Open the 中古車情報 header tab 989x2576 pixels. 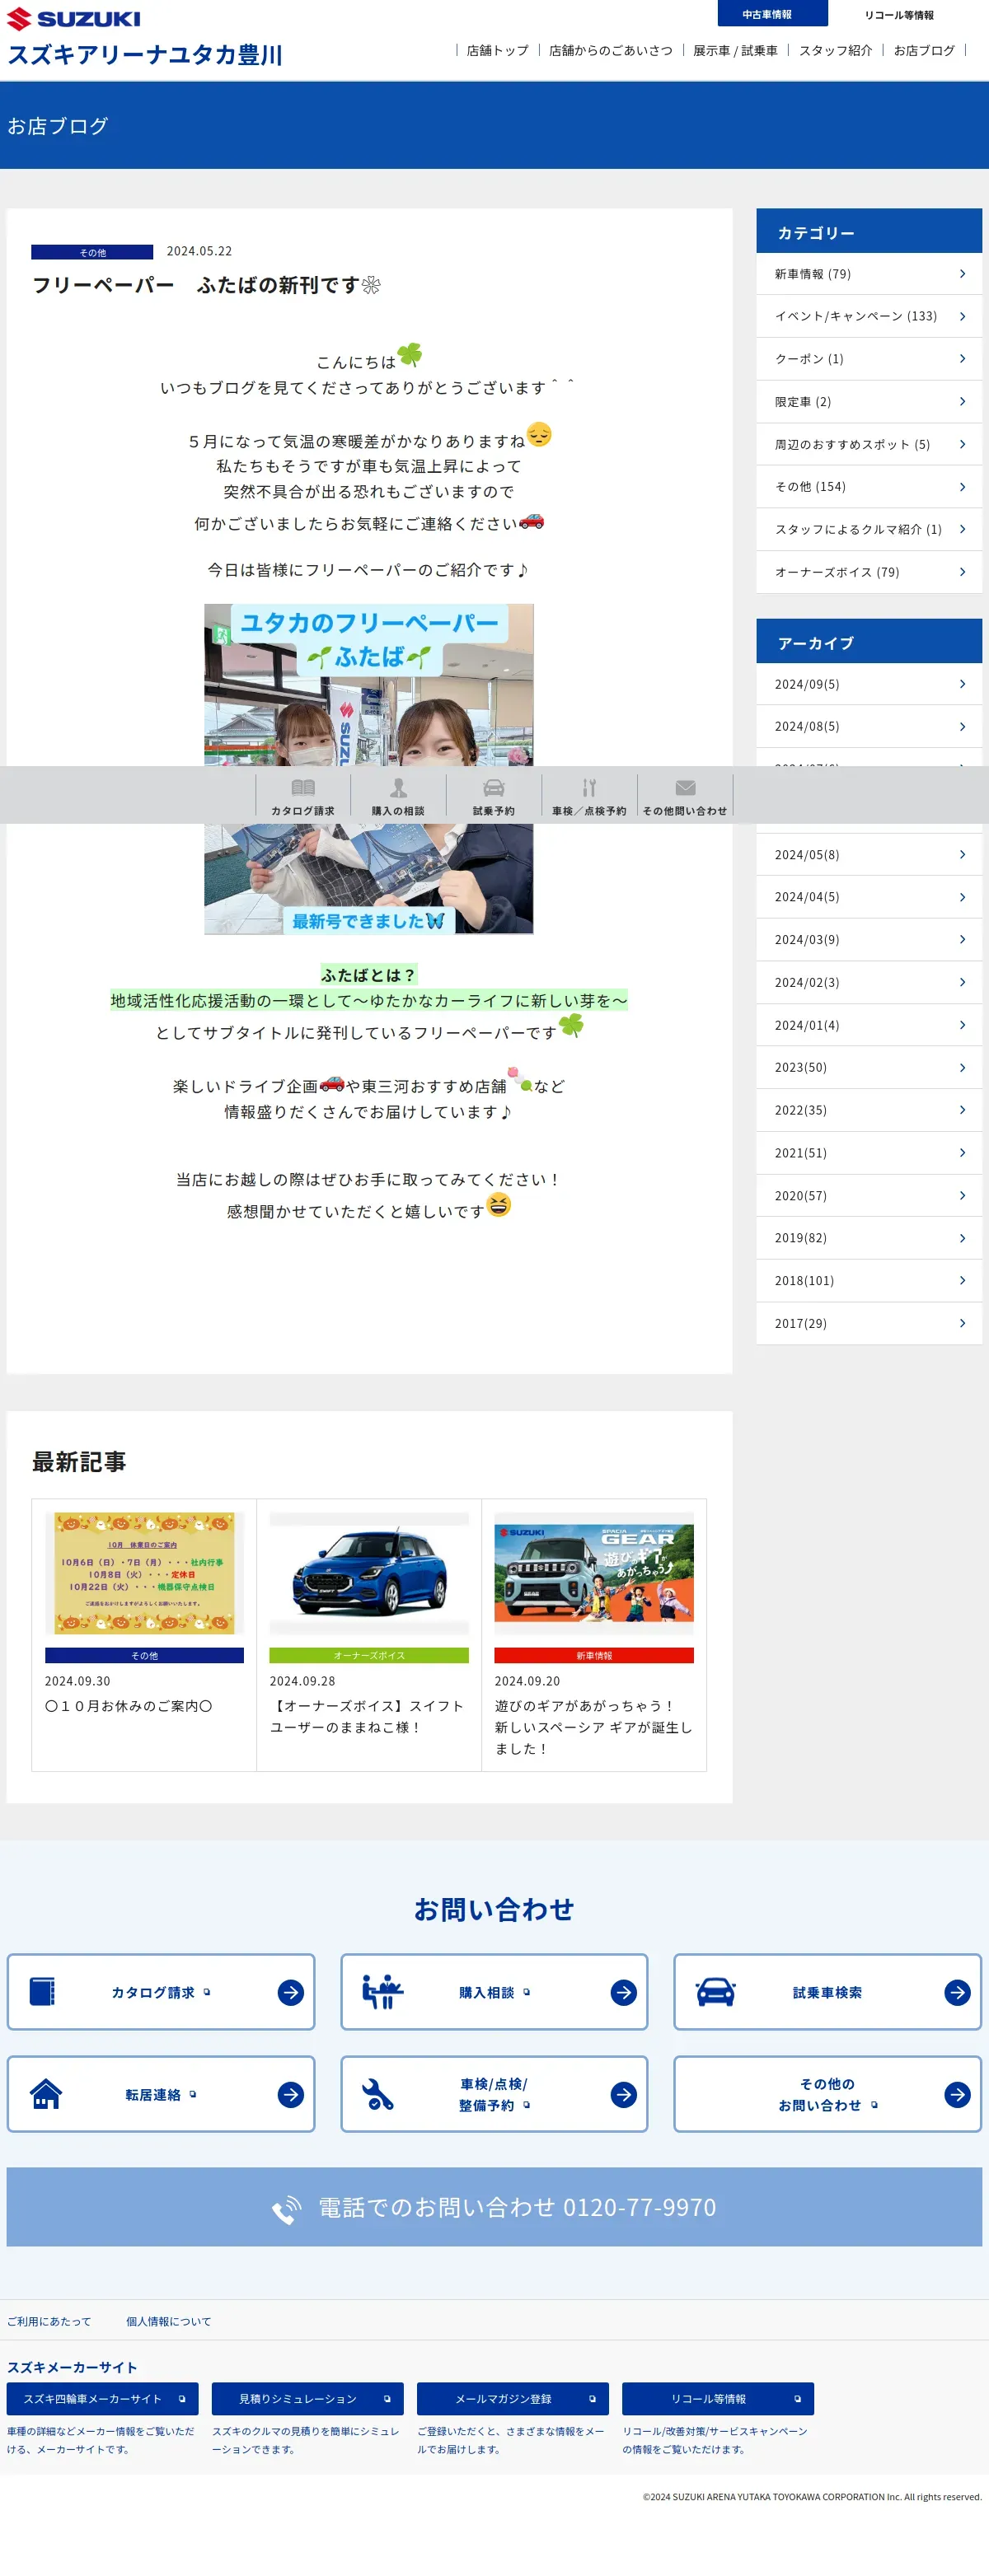click(772, 13)
